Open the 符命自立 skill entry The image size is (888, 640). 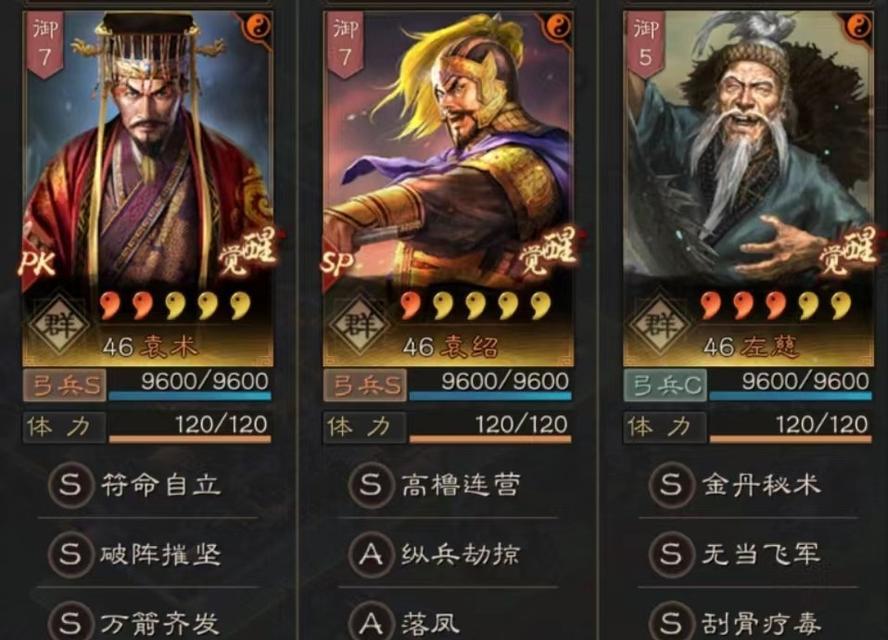[135, 485]
